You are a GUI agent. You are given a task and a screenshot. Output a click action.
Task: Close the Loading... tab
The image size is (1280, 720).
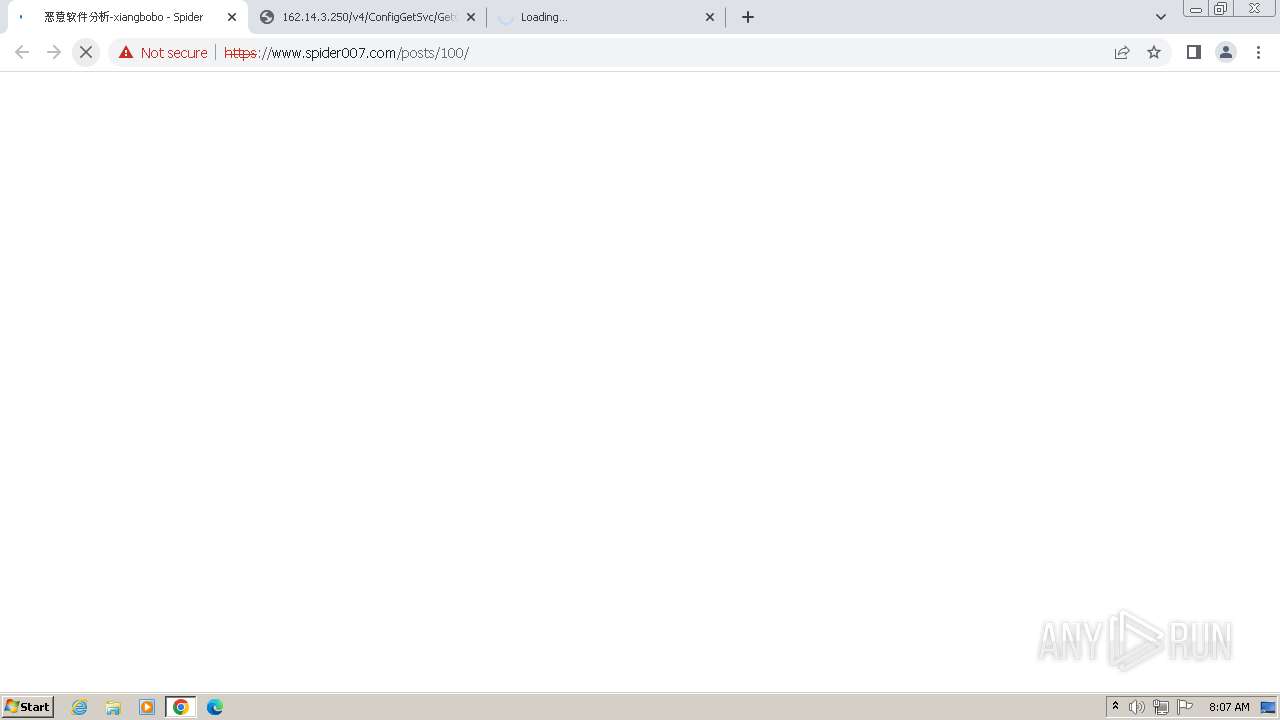coord(710,17)
